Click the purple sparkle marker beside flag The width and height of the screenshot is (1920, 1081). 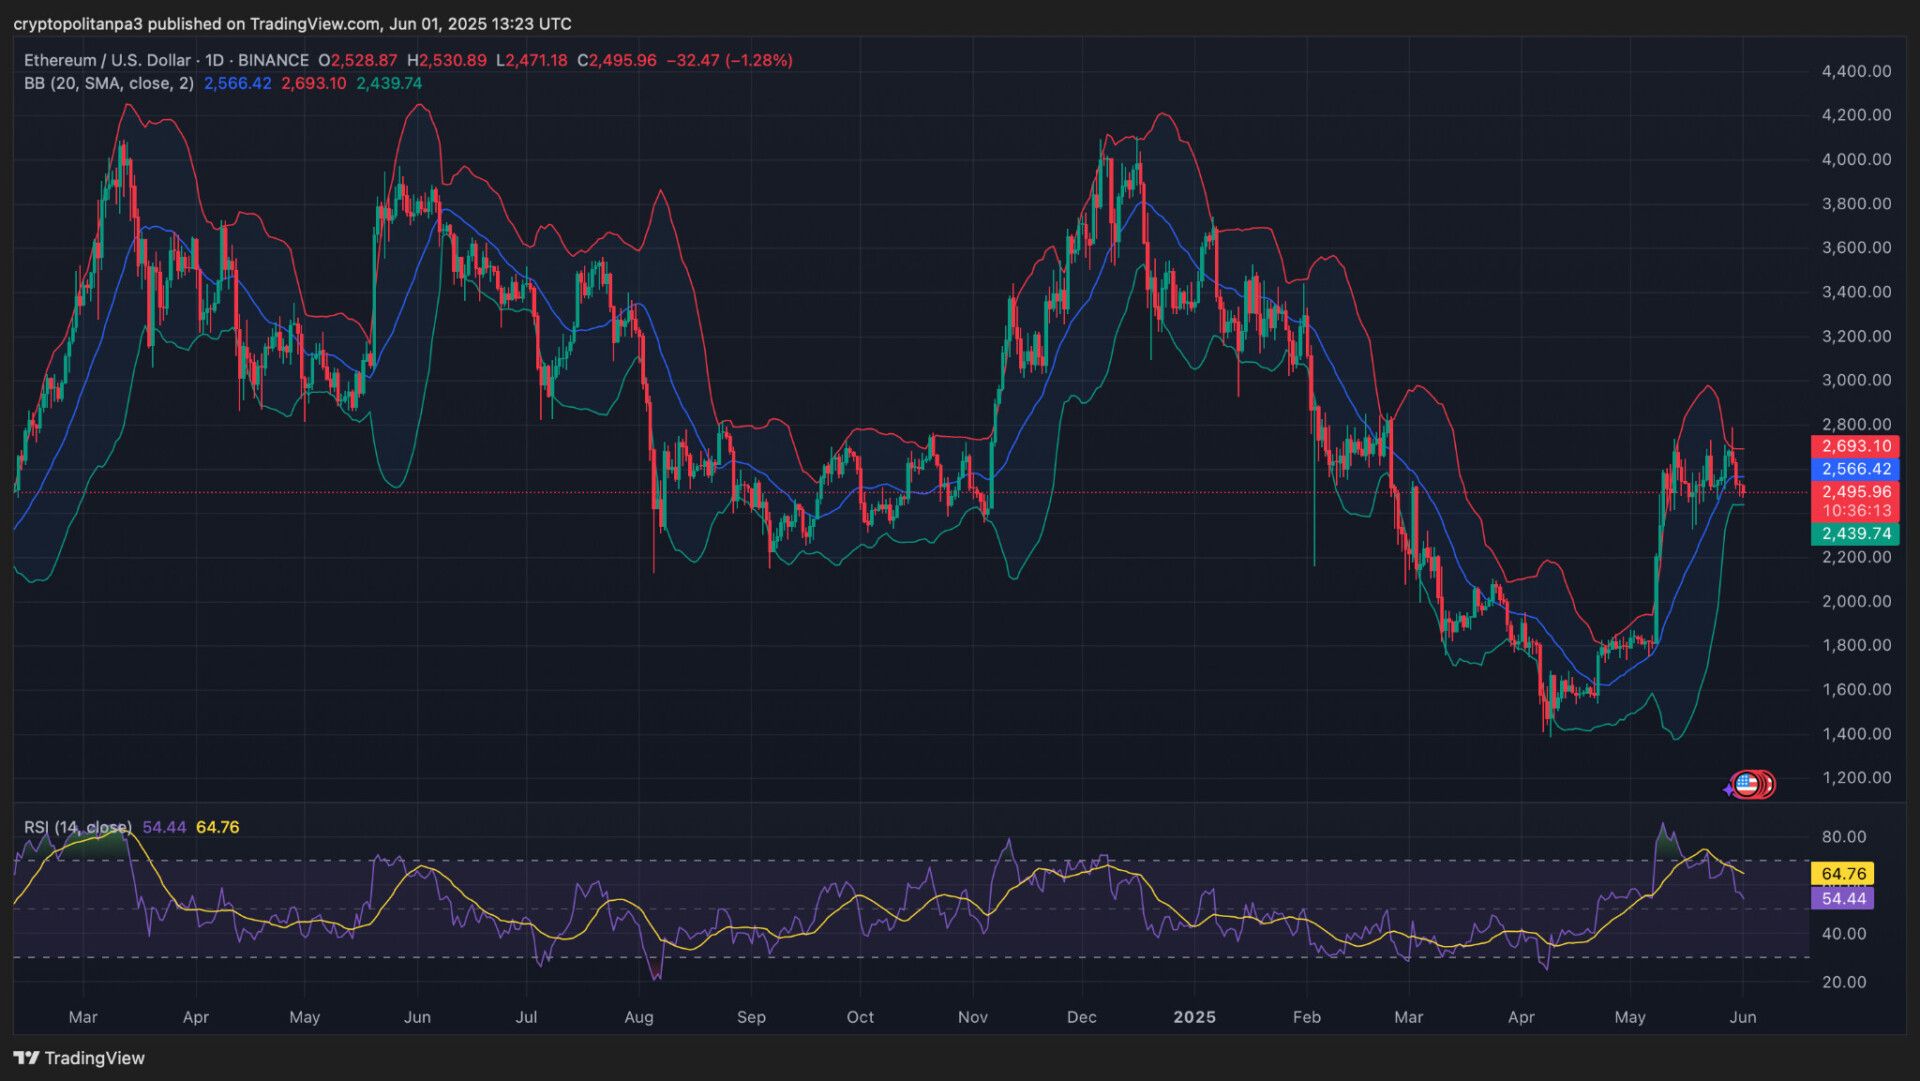pos(1729,790)
